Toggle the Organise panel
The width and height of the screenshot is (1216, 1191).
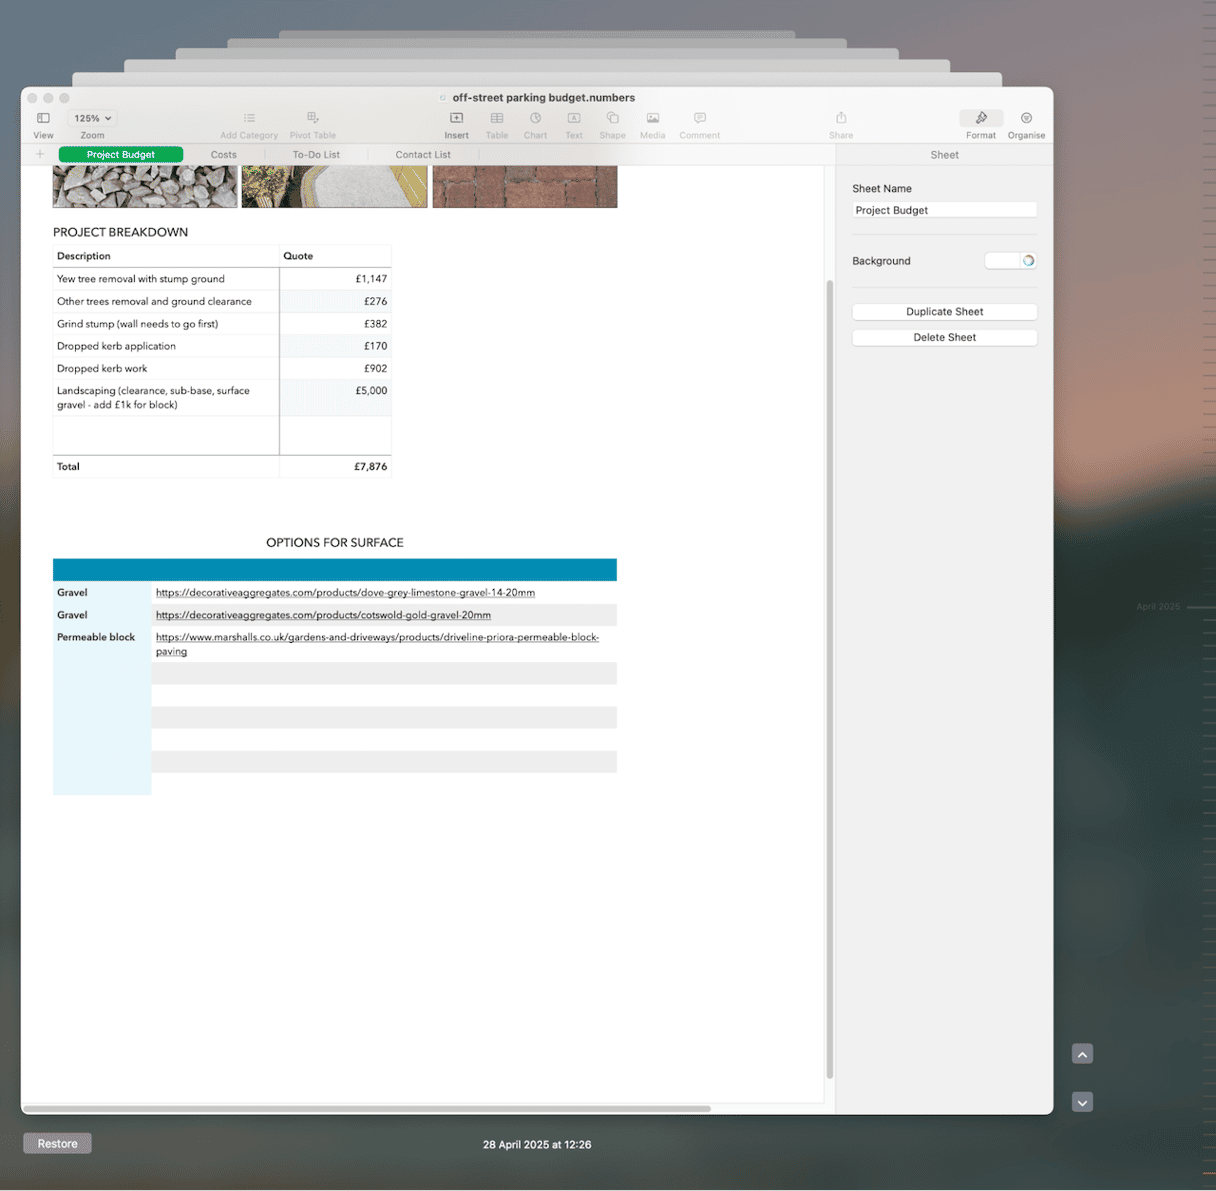[1026, 118]
